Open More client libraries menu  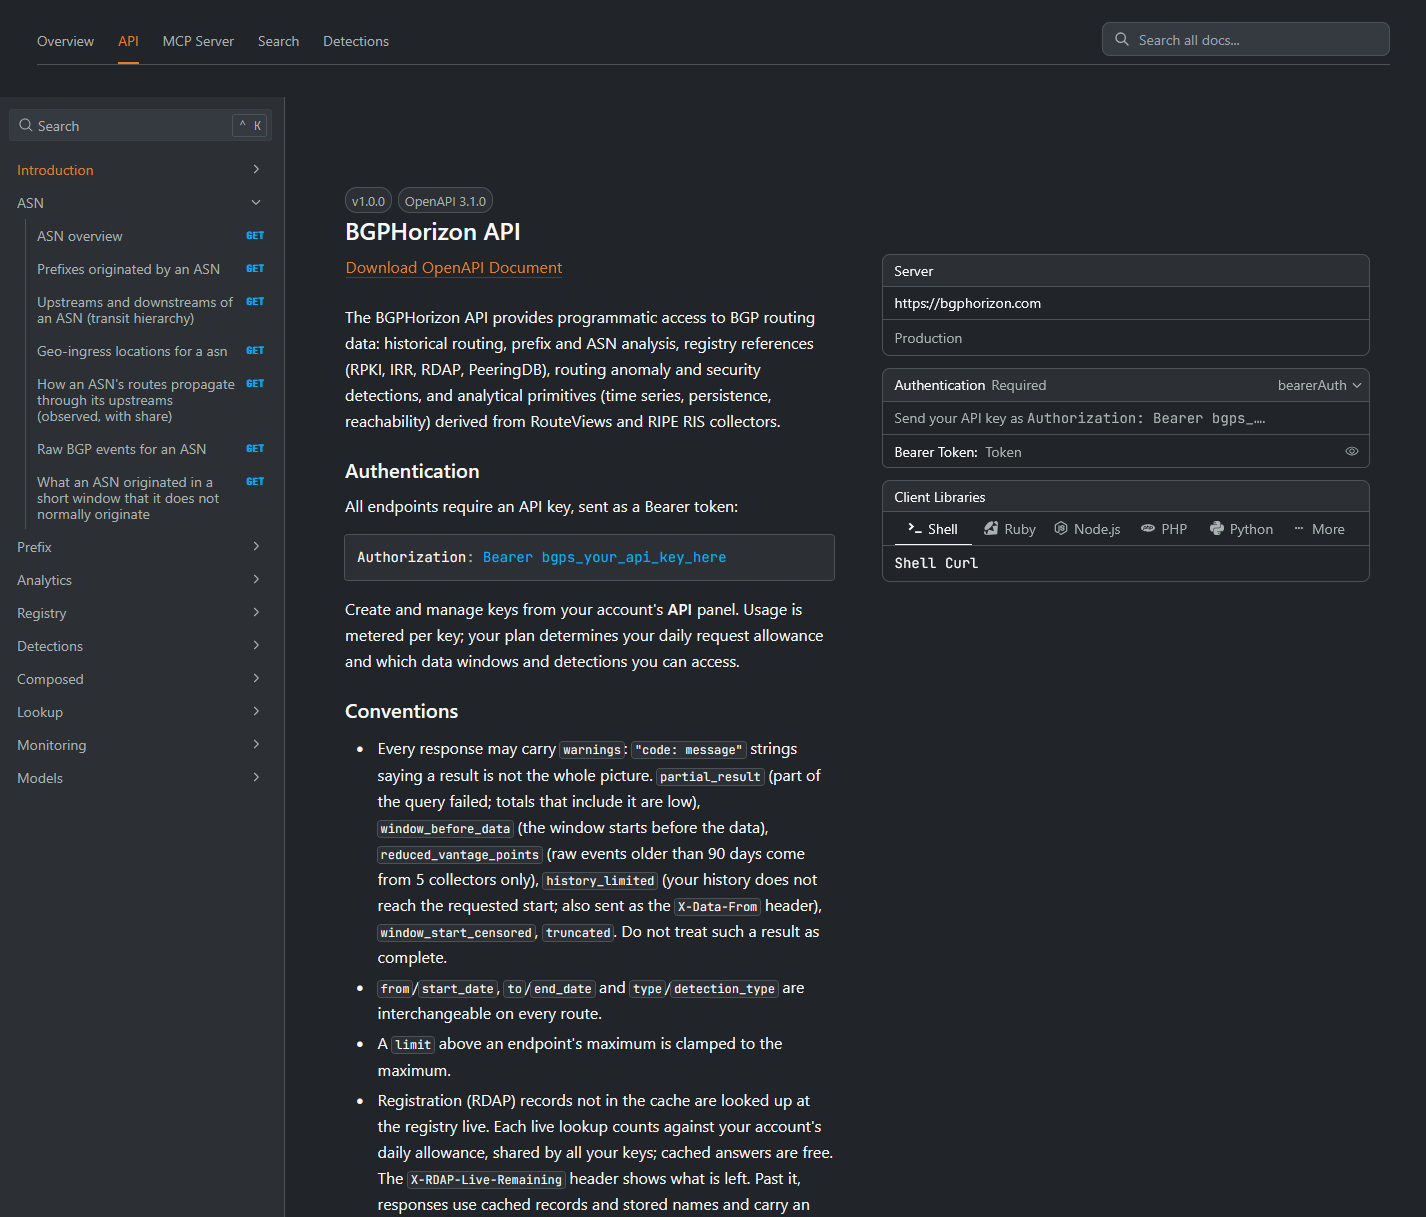coord(1319,529)
